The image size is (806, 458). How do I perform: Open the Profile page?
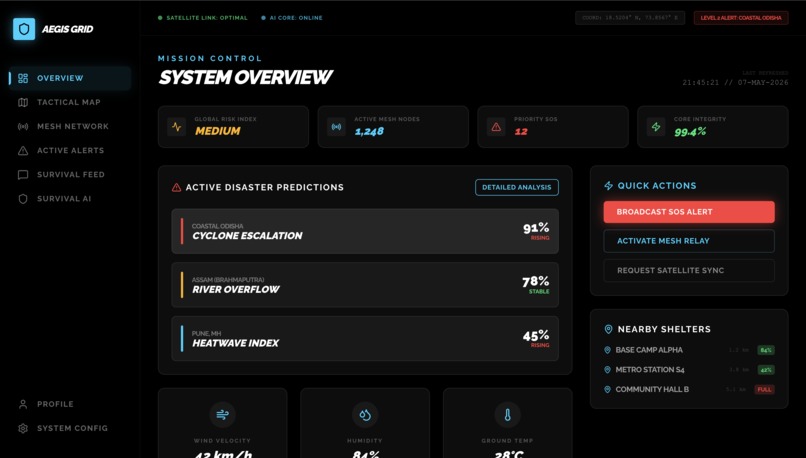(70, 404)
